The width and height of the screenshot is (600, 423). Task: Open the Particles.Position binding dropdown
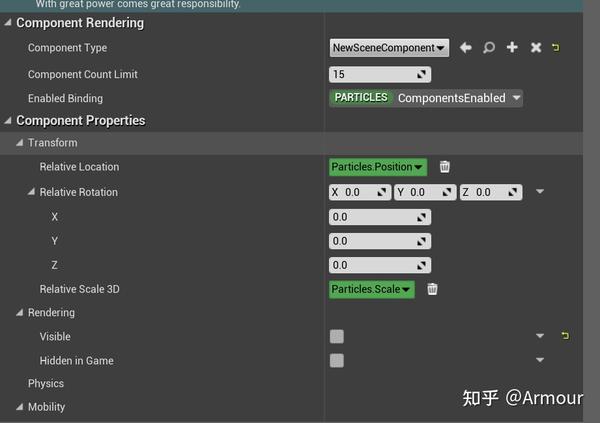(378, 167)
